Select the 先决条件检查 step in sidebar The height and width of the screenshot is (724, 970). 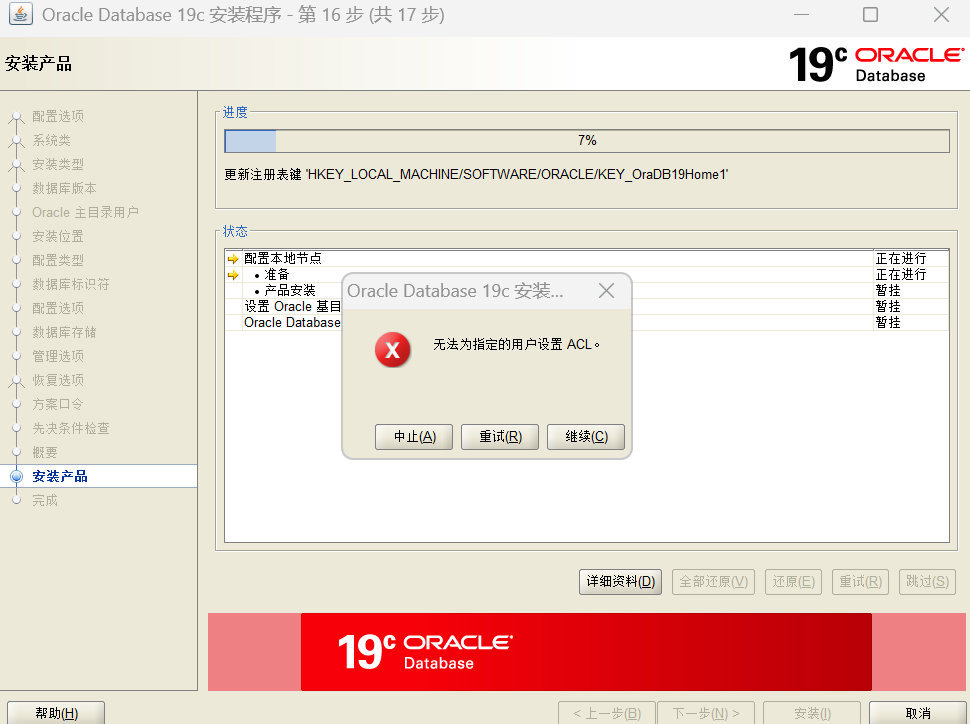[x=71, y=428]
